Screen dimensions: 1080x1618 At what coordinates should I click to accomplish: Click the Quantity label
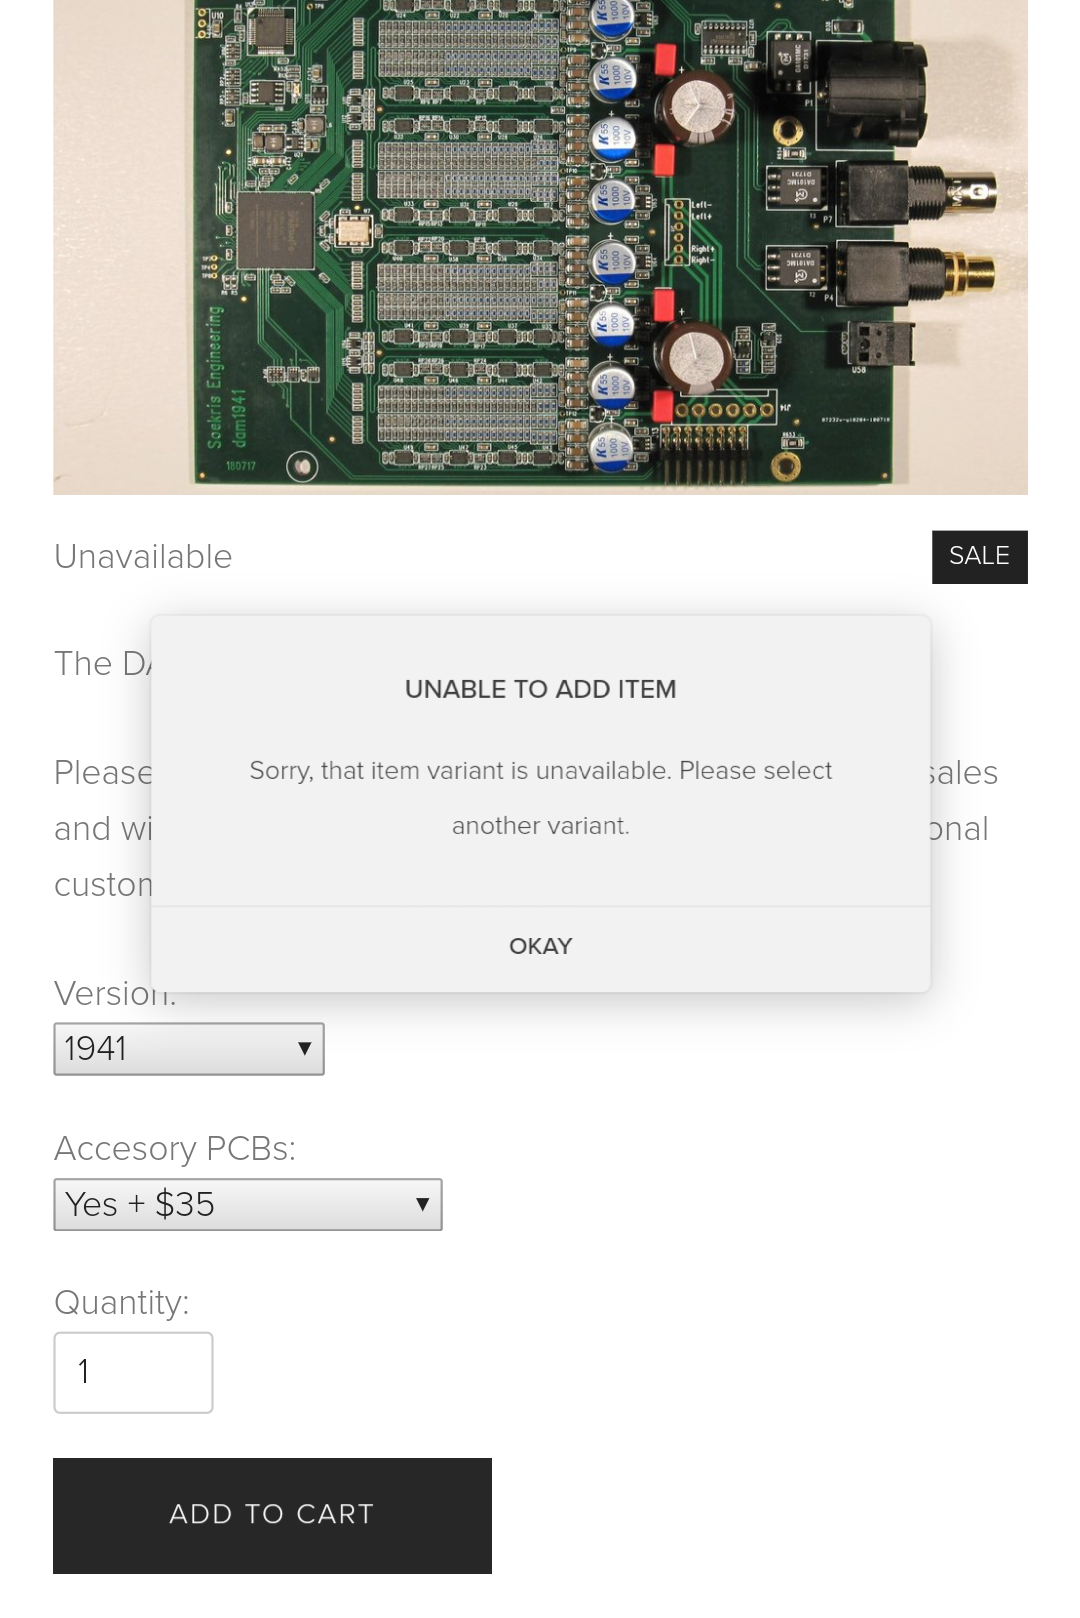pyautogui.click(x=121, y=1303)
